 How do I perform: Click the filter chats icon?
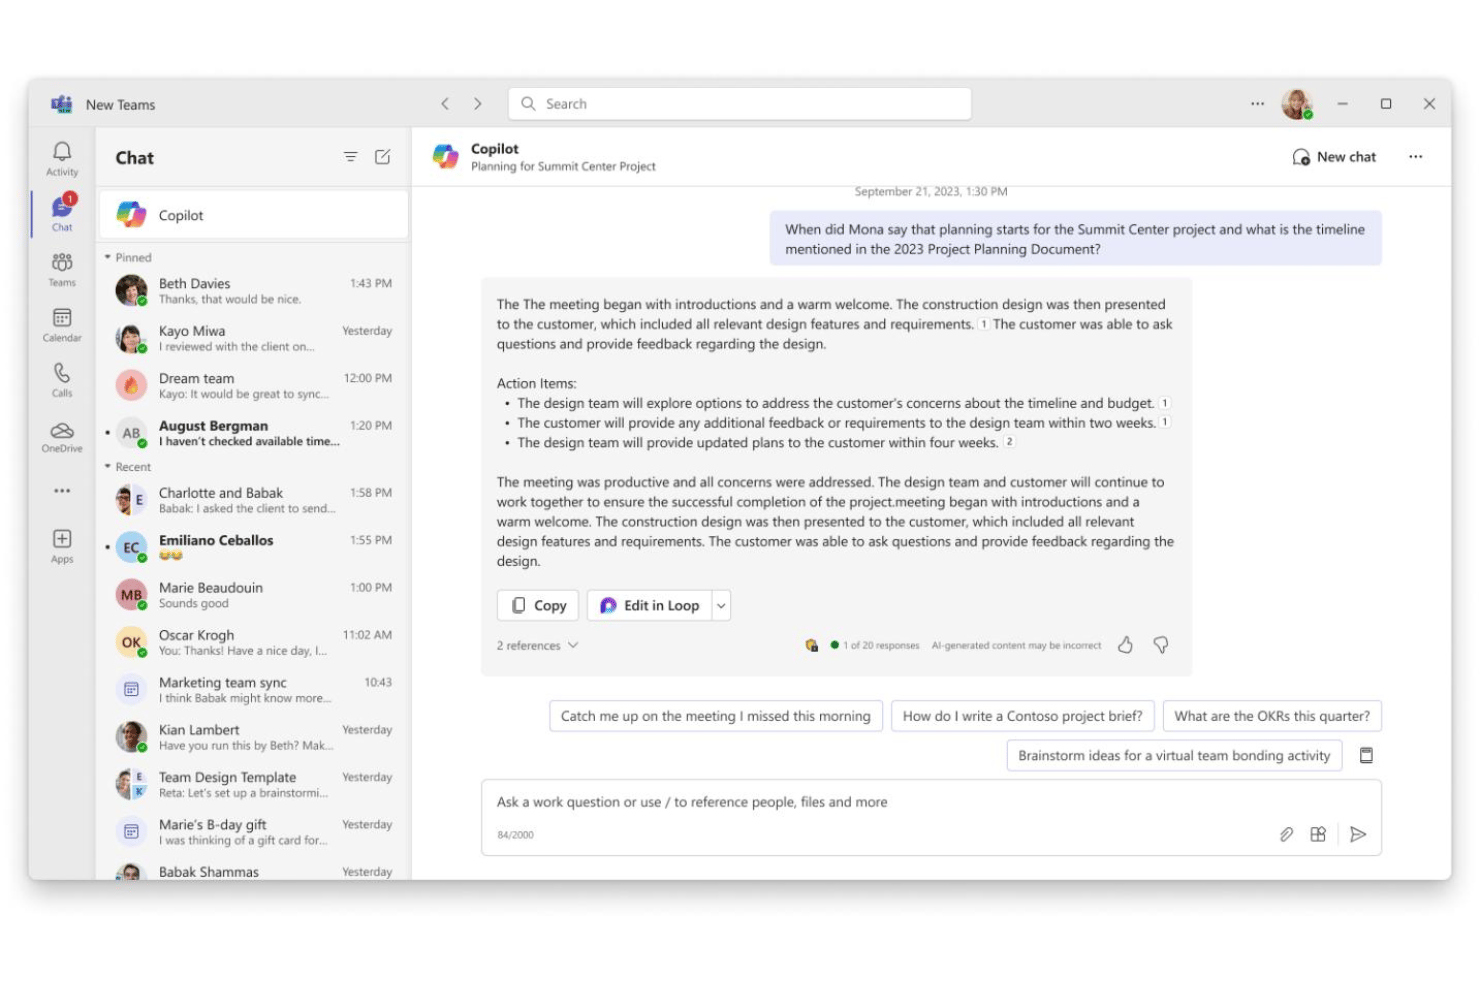pyautogui.click(x=350, y=157)
